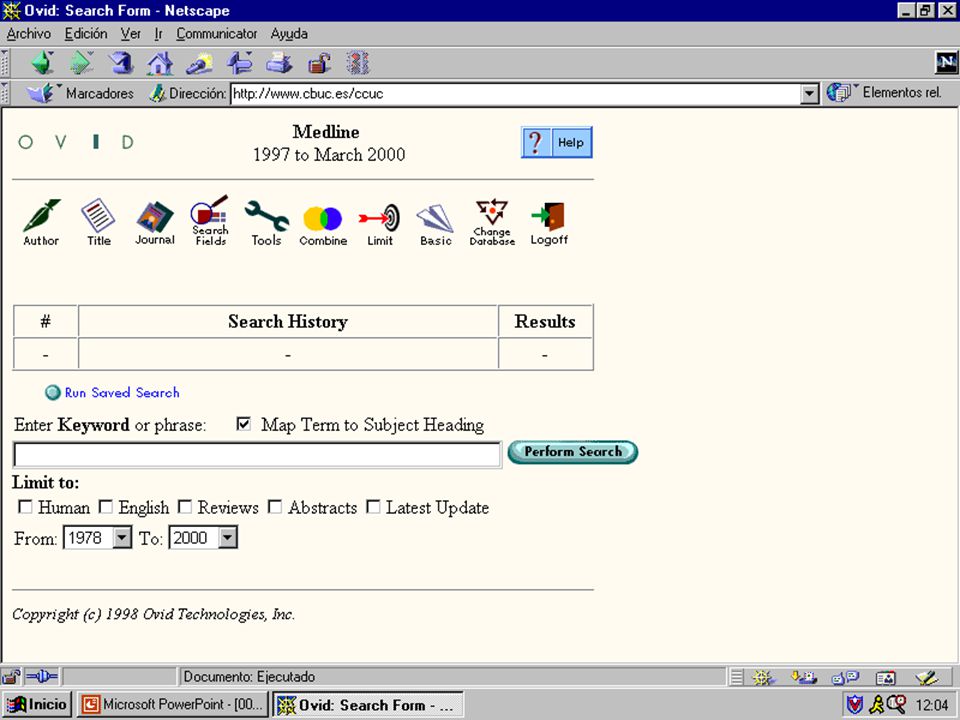
Task: Click the Help button label
Action: click(x=571, y=143)
